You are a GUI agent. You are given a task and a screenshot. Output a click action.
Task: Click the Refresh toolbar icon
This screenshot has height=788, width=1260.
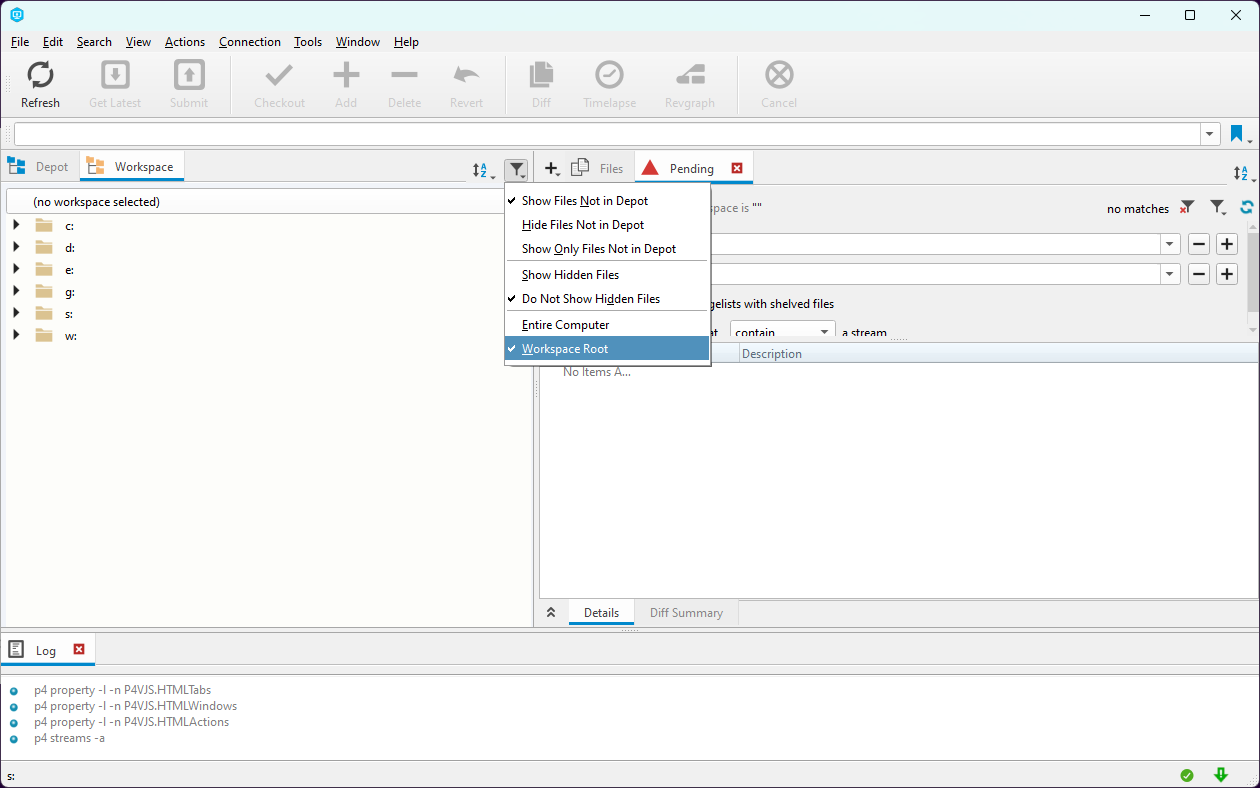(40, 75)
